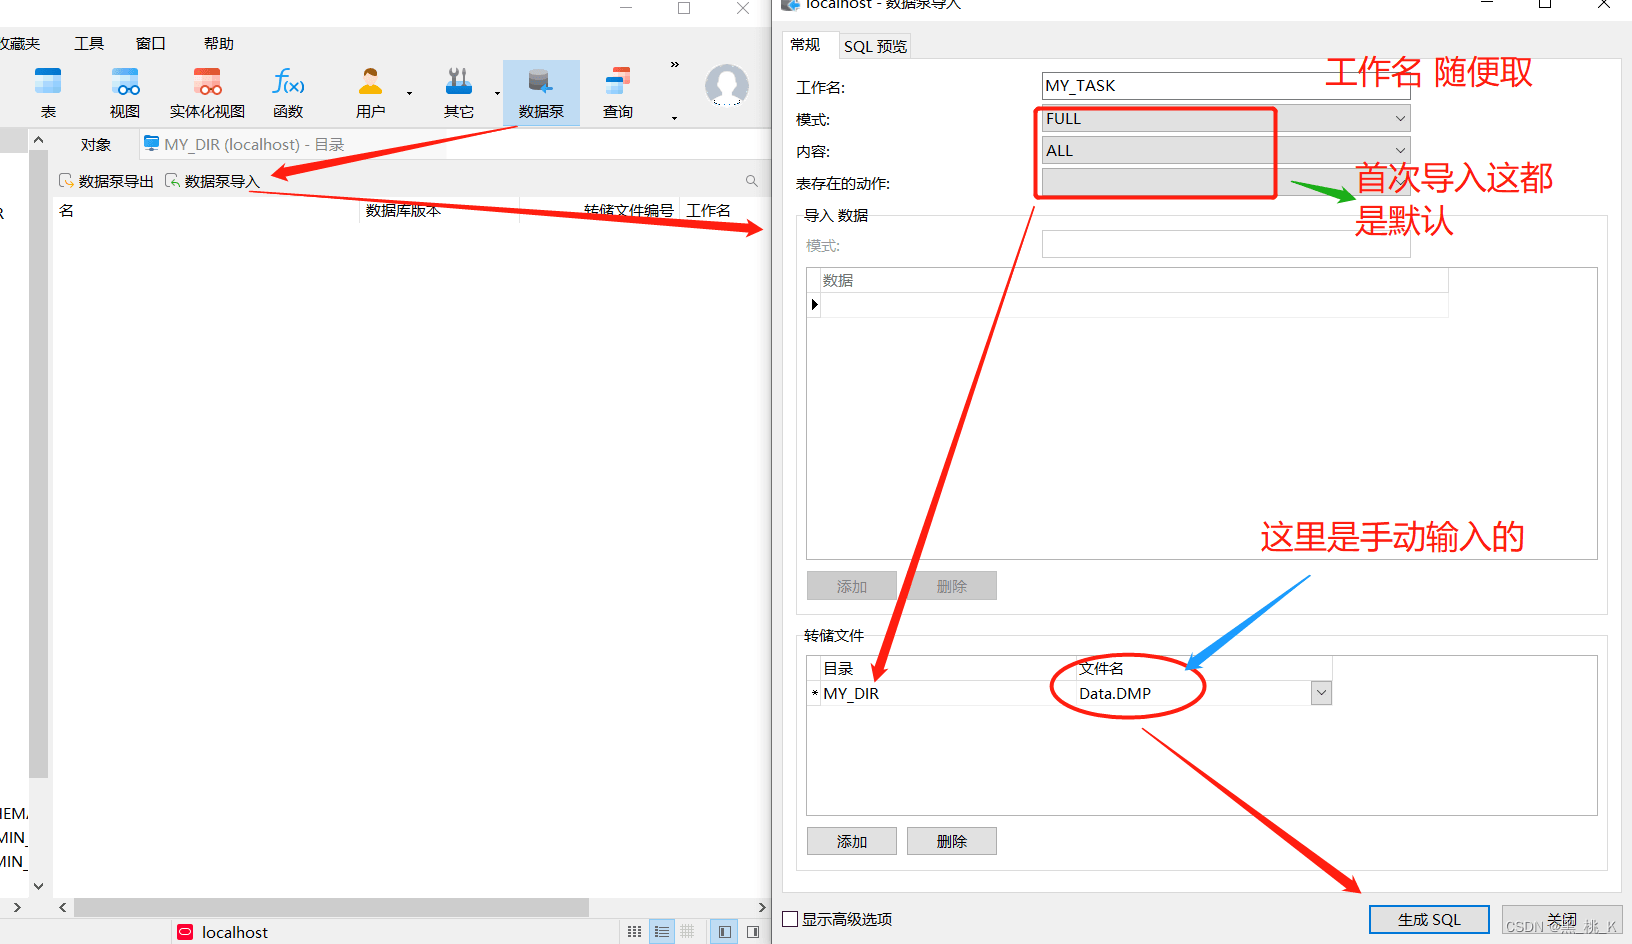Switch to the 常规 tab in import dialog

(806, 45)
